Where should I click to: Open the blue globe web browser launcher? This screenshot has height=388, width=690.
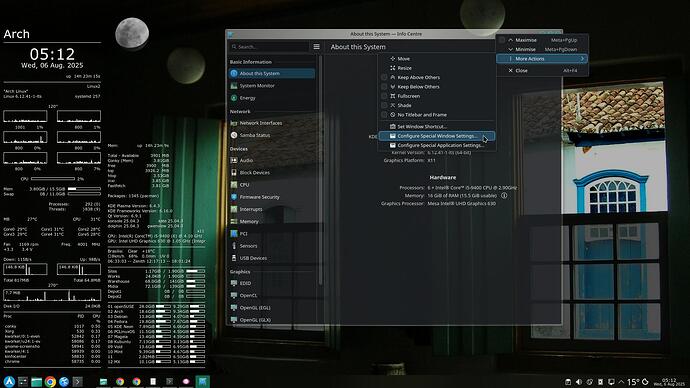point(64,381)
